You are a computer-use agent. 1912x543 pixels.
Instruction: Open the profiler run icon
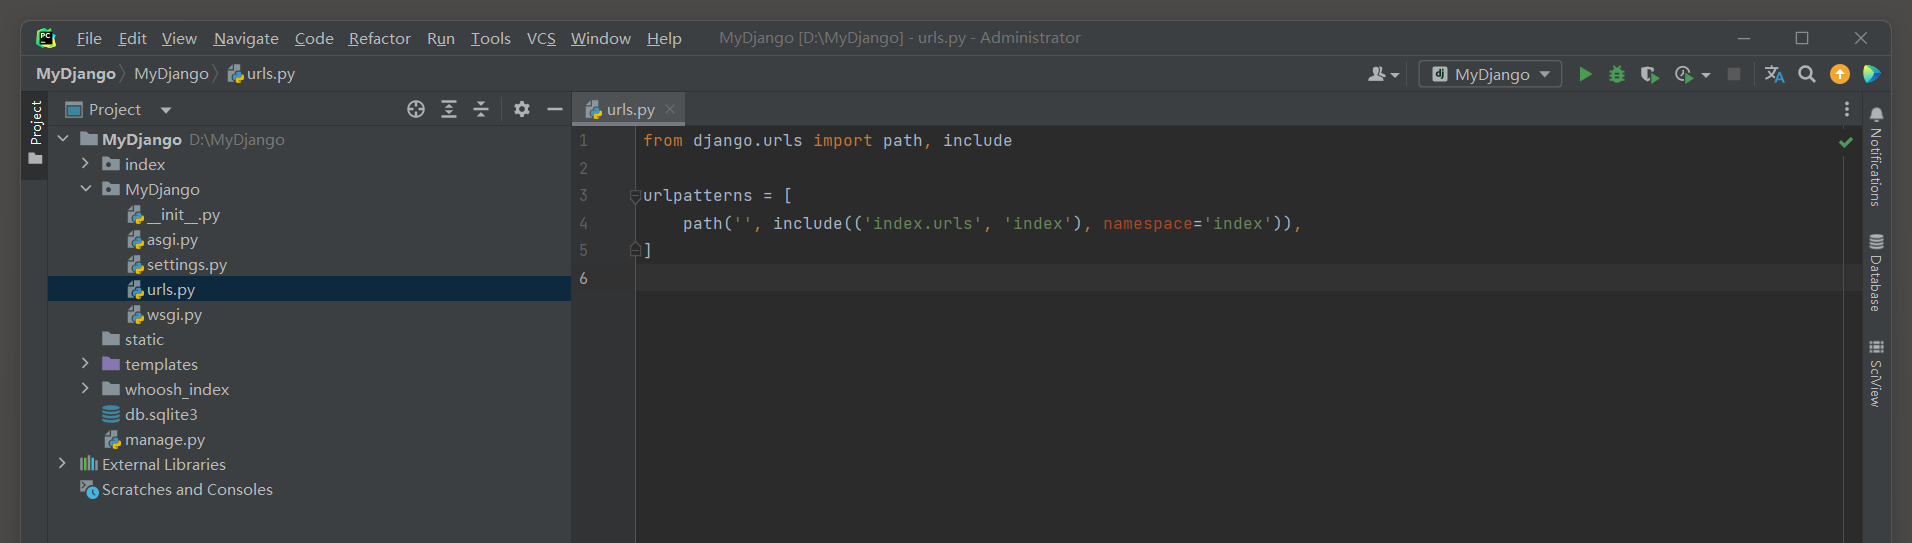point(1683,74)
